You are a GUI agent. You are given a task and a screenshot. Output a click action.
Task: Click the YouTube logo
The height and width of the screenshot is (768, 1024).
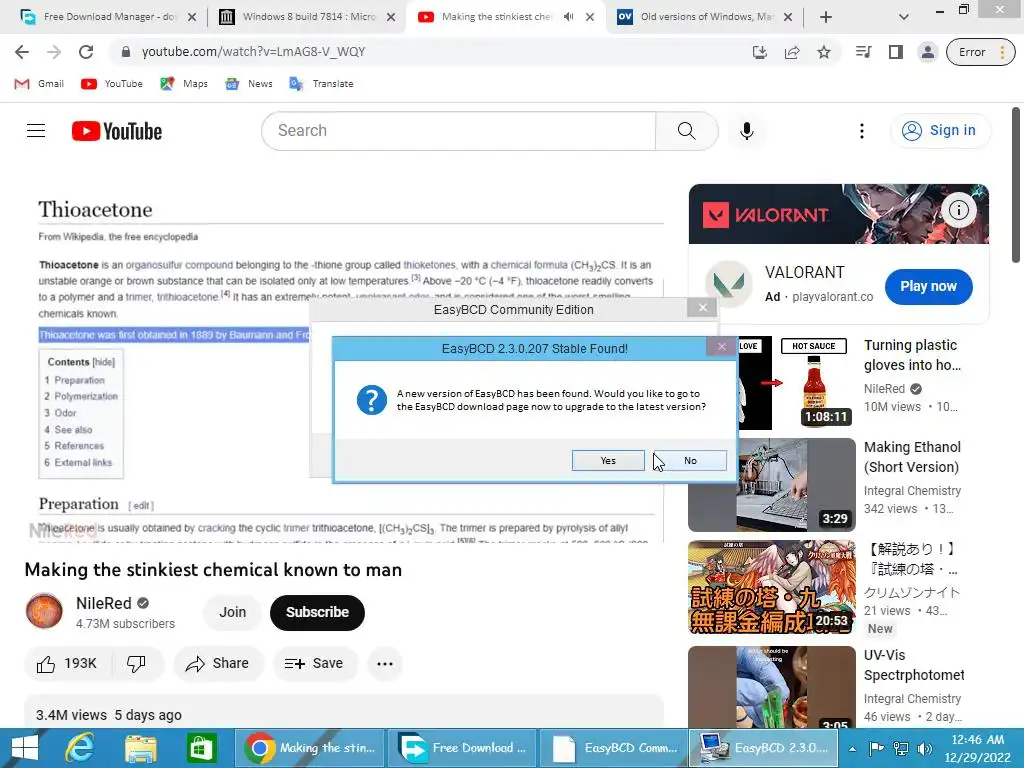pos(117,131)
